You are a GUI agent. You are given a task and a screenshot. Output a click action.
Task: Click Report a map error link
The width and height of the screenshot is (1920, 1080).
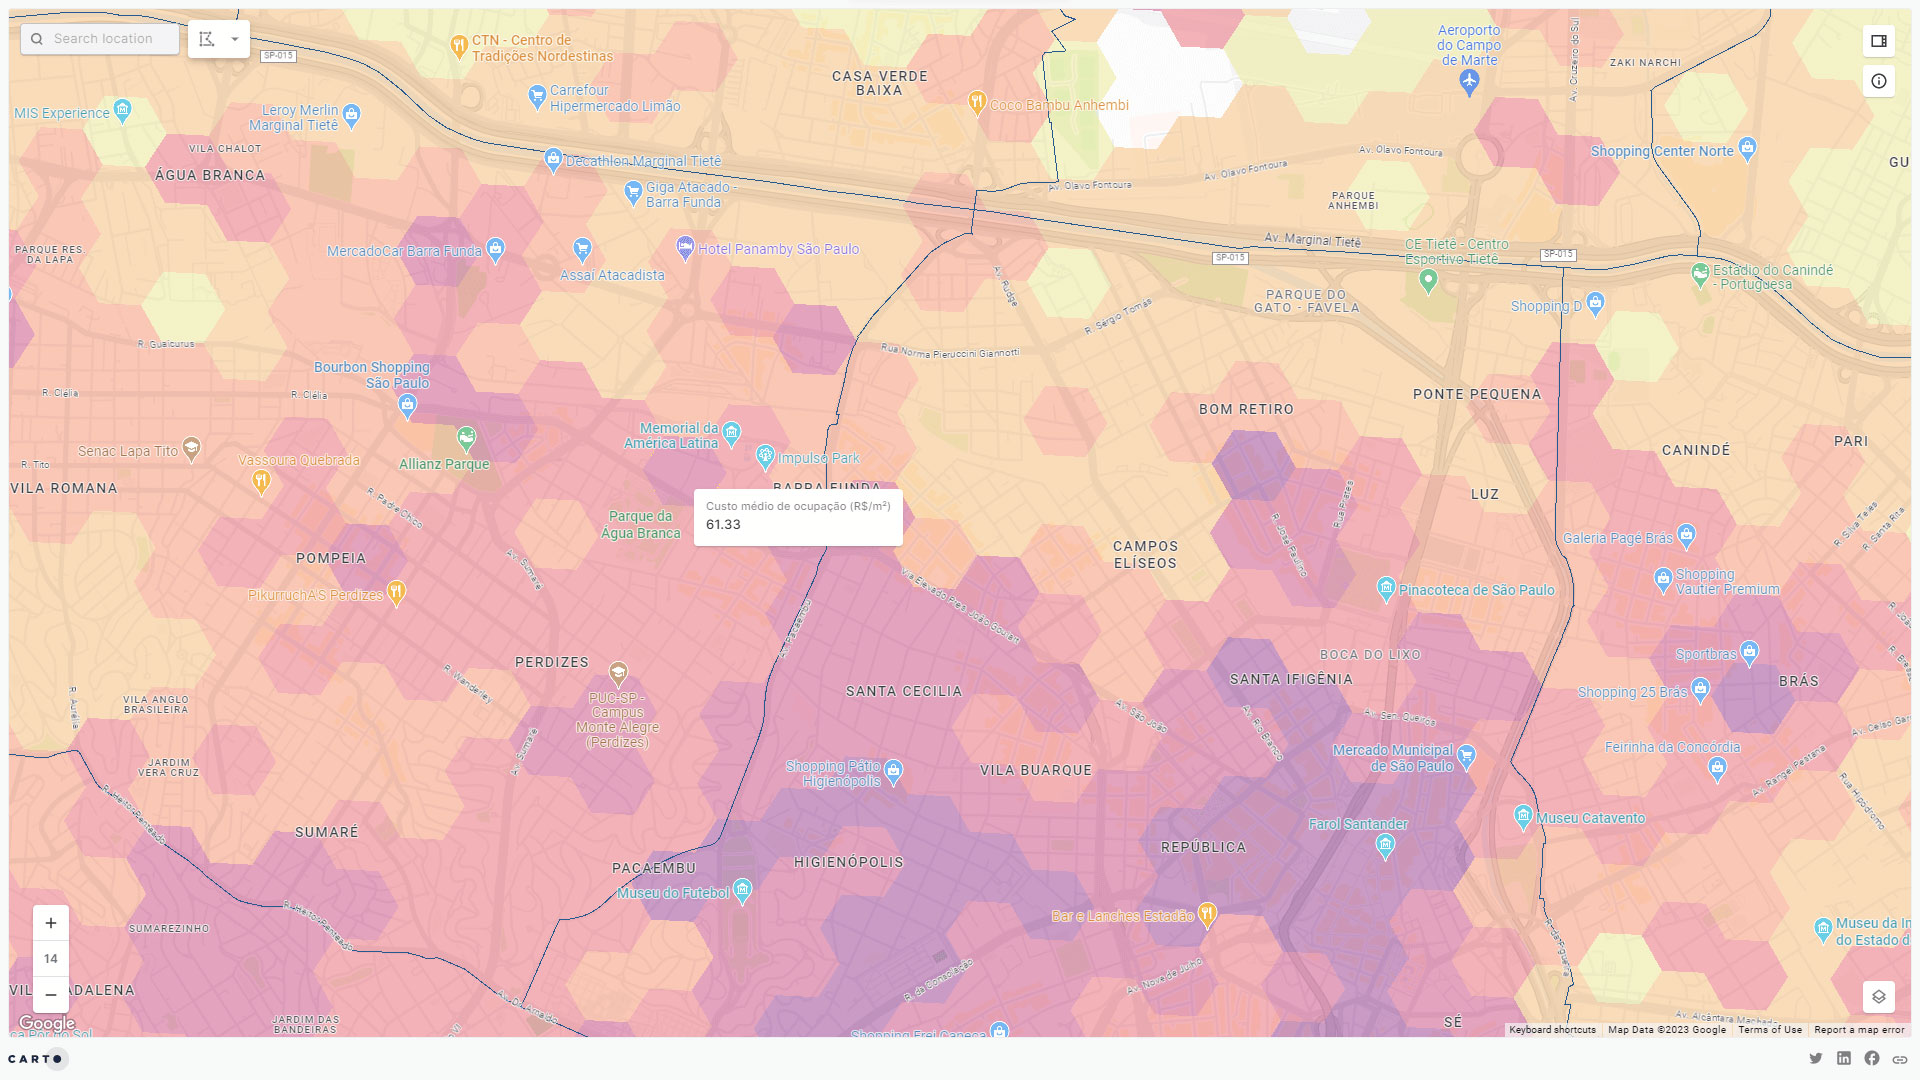(1859, 1030)
